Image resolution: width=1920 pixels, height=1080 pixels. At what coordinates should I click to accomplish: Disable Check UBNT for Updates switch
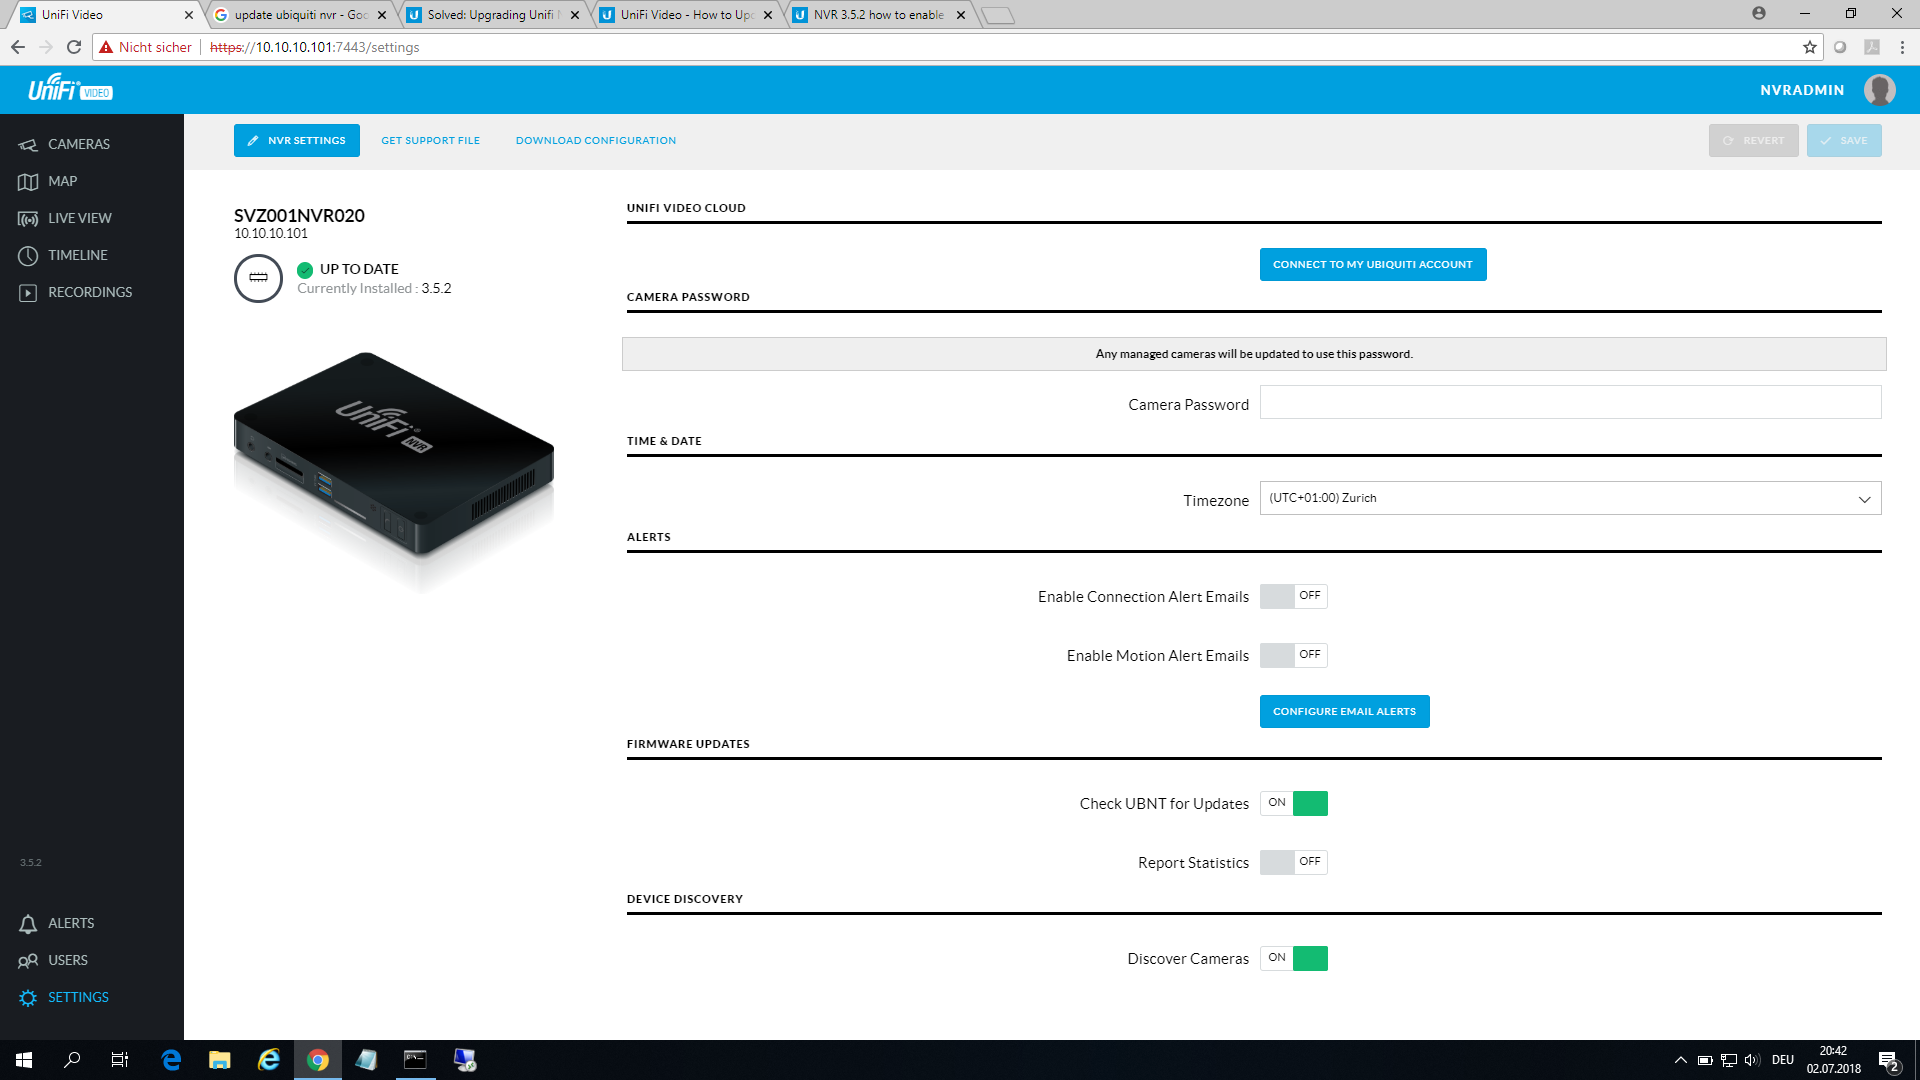click(1293, 803)
